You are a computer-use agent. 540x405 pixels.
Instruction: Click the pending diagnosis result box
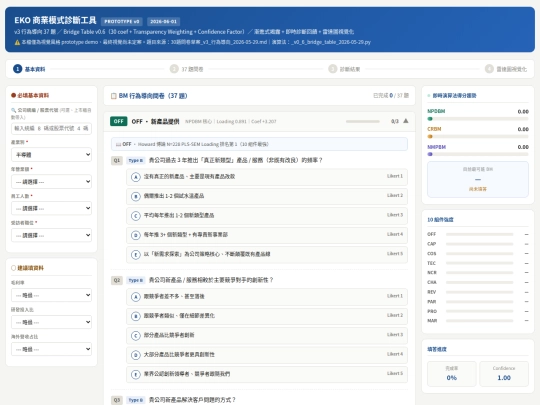click(478, 179)
